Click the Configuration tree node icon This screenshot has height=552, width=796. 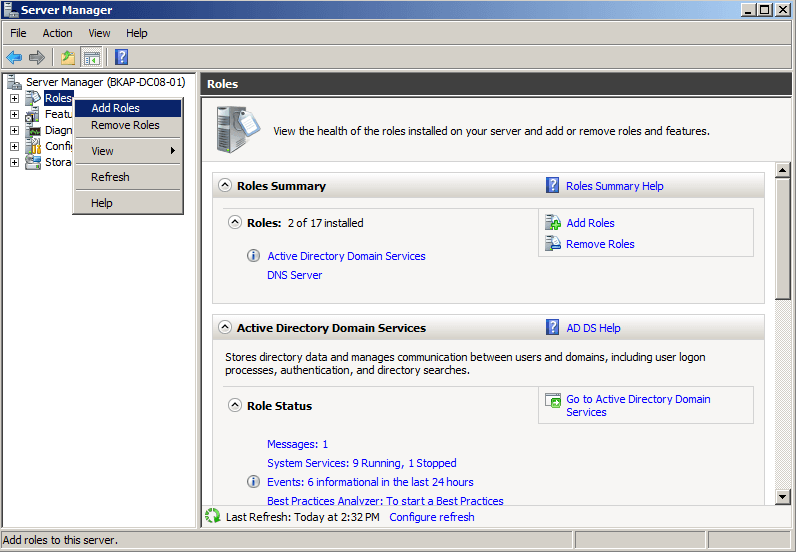coord(33,146)
